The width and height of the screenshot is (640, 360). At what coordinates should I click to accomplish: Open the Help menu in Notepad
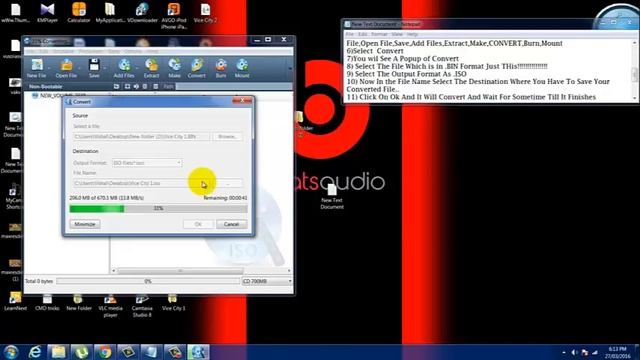point(412,34)
